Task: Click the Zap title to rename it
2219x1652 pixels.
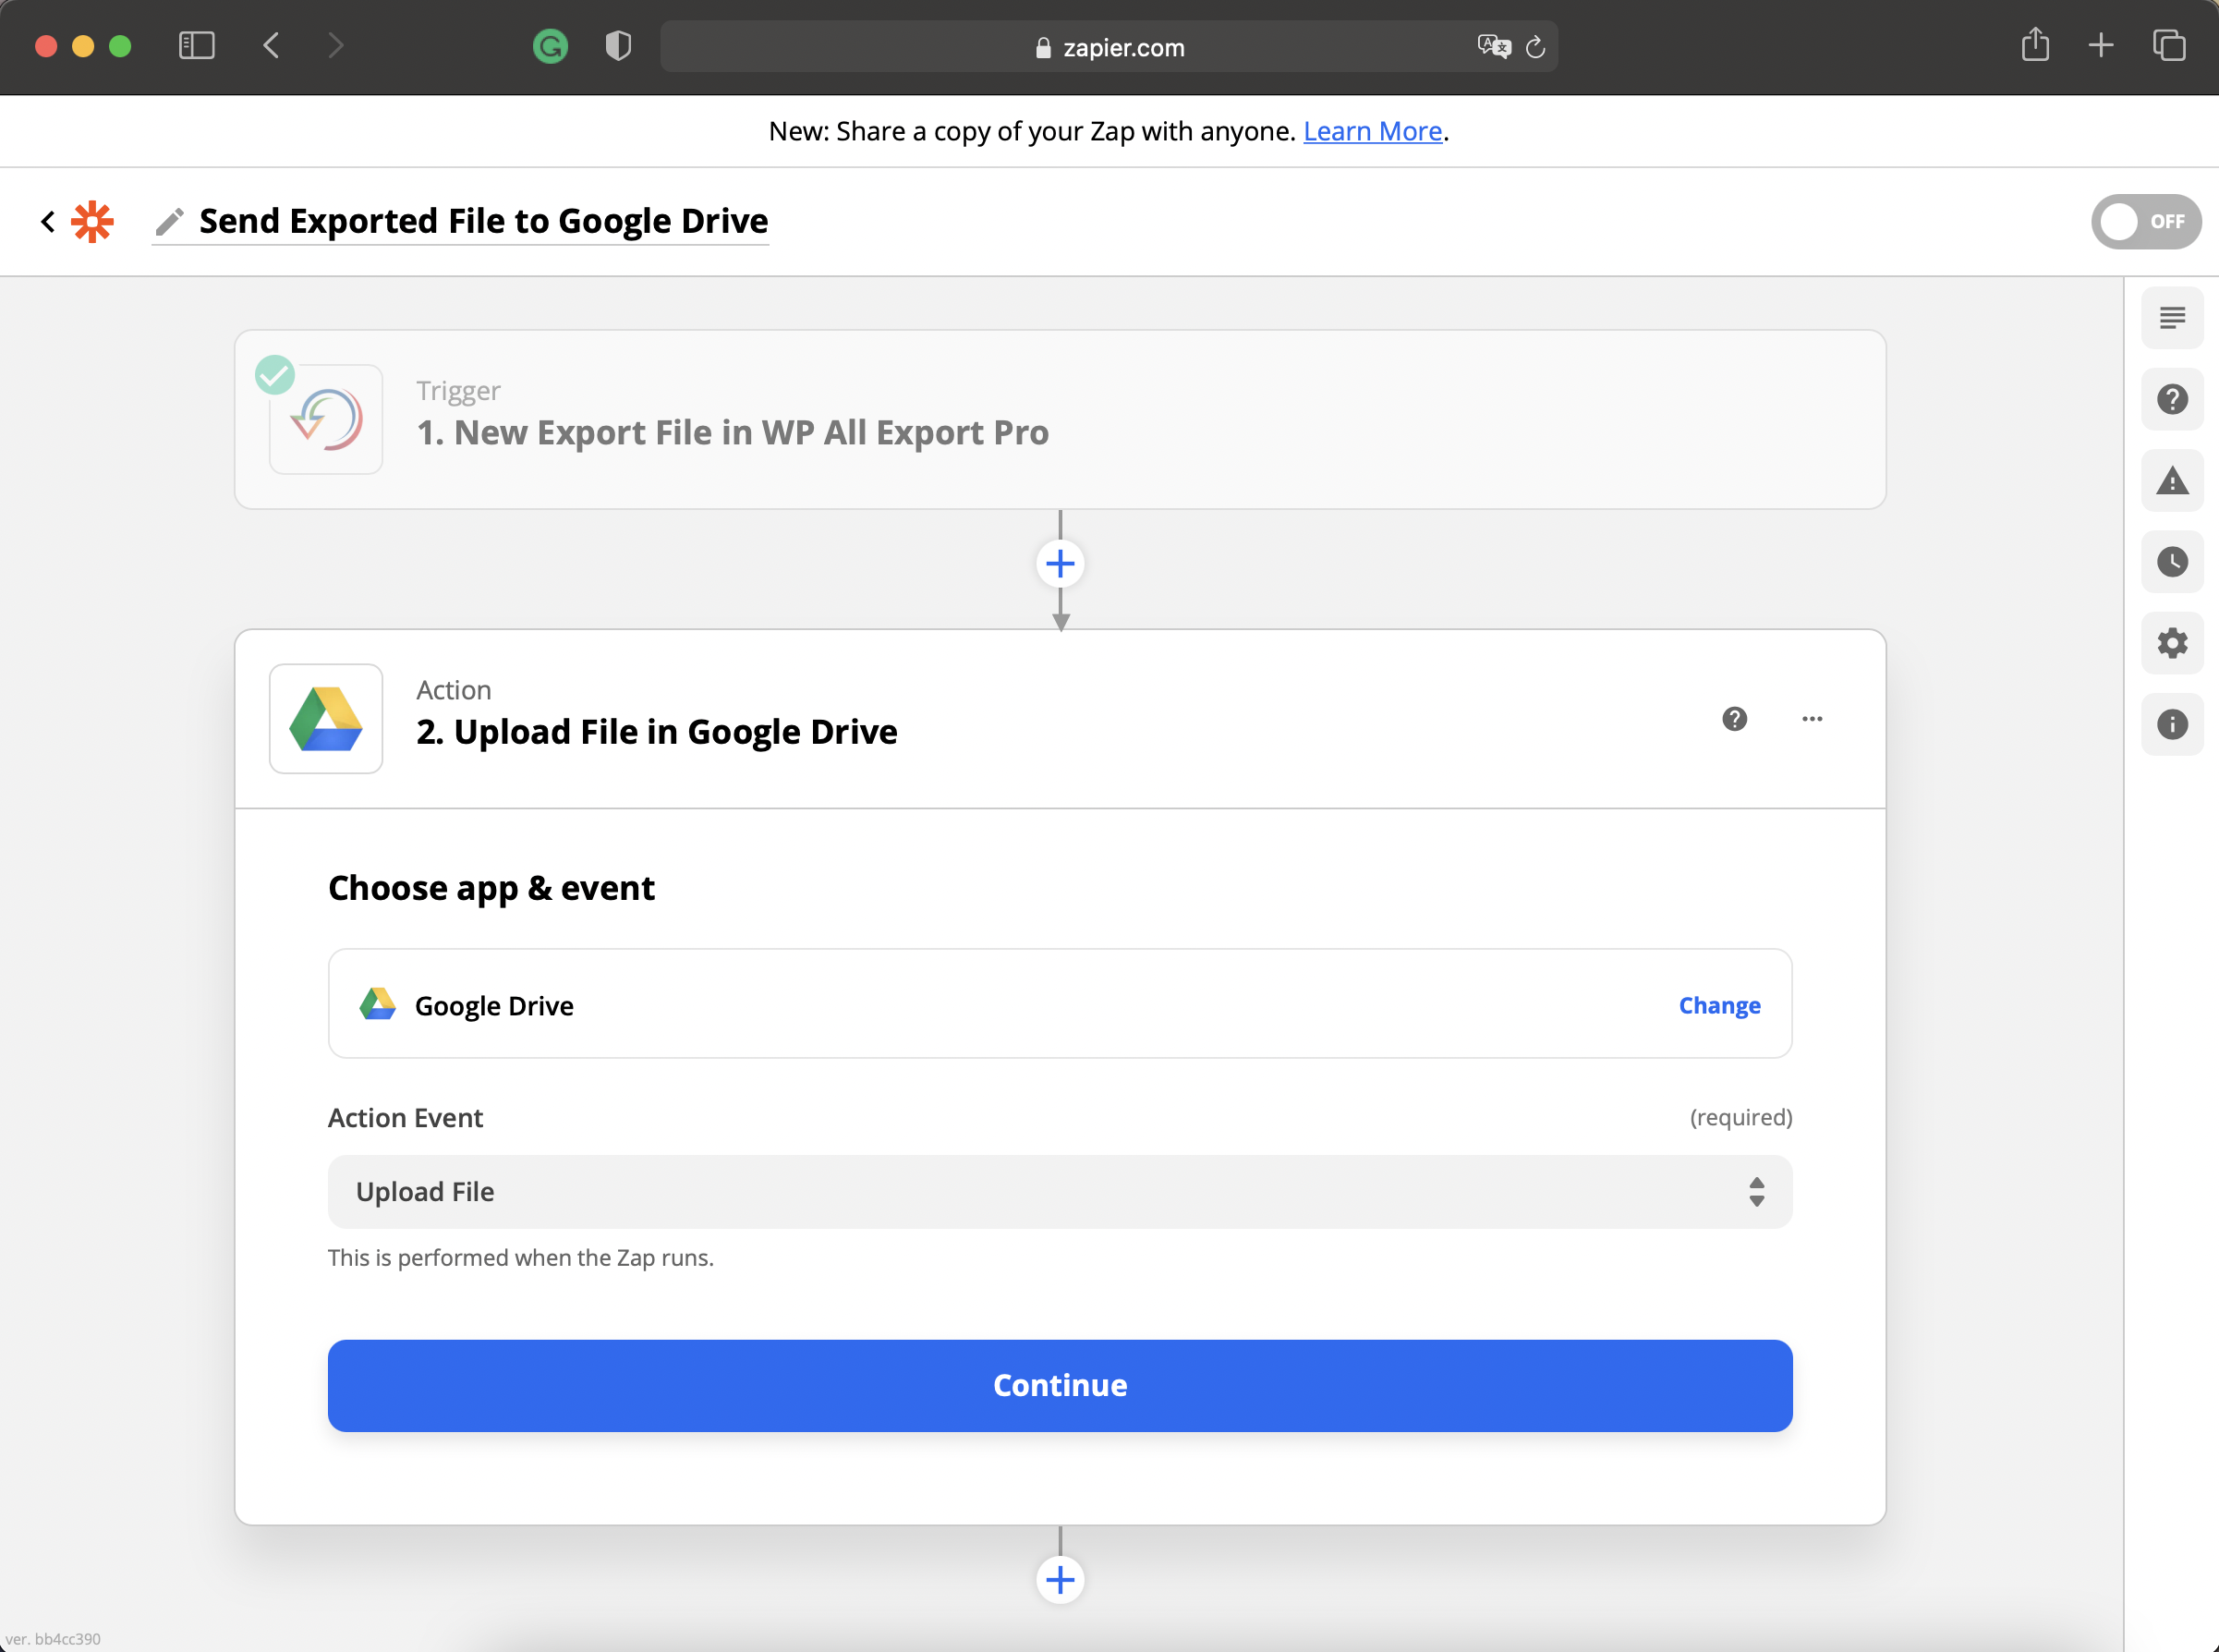Action: (x=483, y=221)
